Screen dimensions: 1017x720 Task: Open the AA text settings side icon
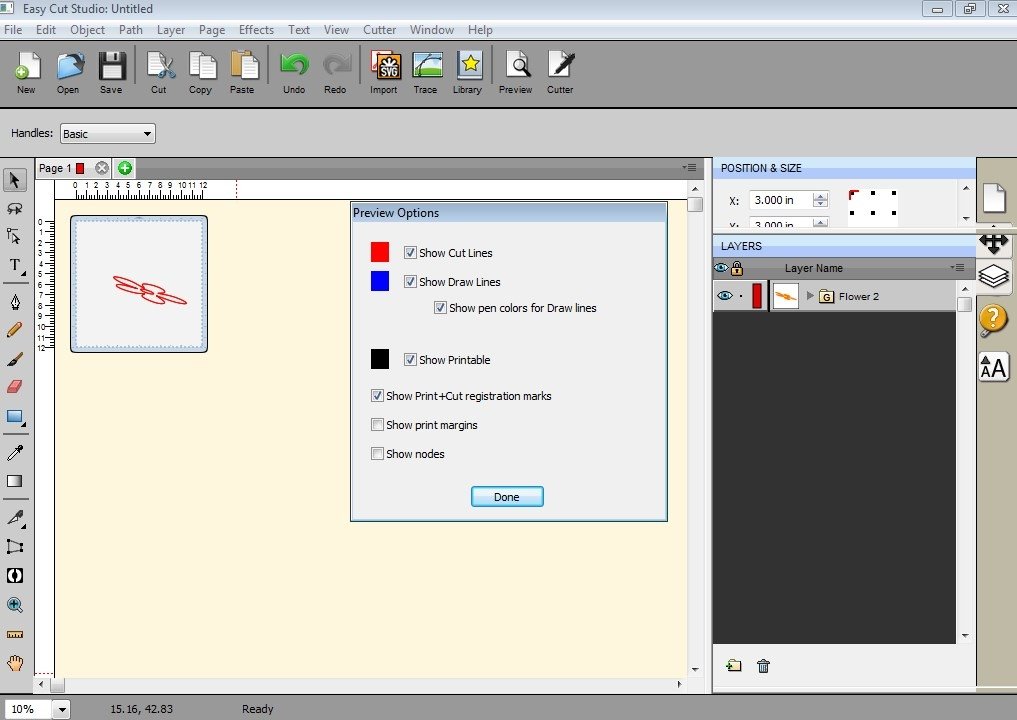click(x=993, y=368)
